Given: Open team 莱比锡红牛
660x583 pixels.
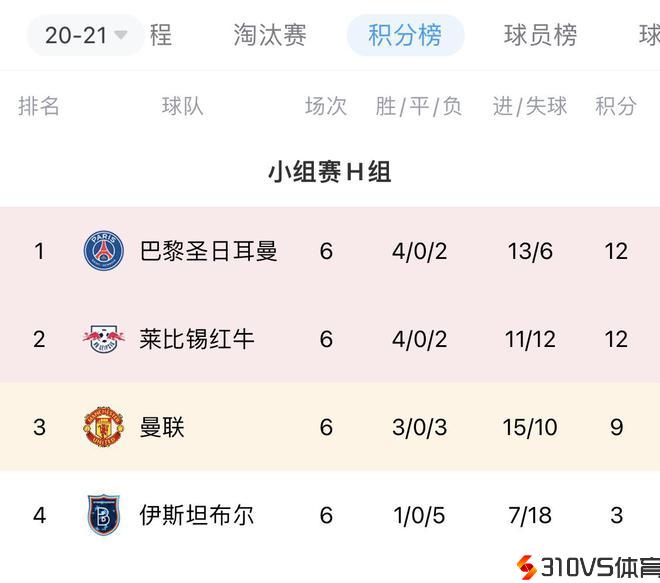Looking at the screenshot, I should pyautogui.click(x=197, y=339).
